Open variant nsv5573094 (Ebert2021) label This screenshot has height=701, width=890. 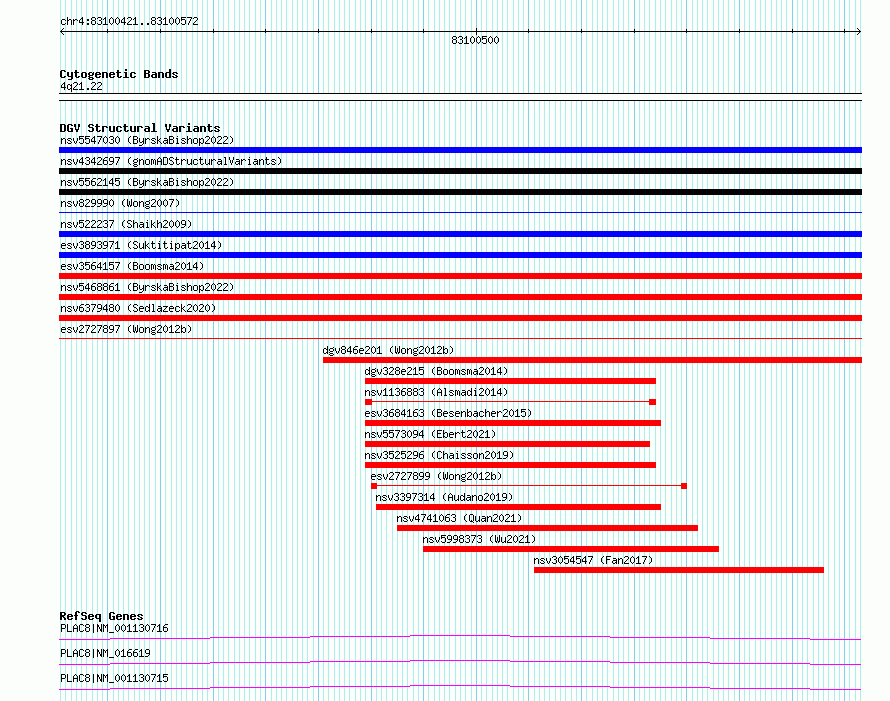[x=430, y=434]
